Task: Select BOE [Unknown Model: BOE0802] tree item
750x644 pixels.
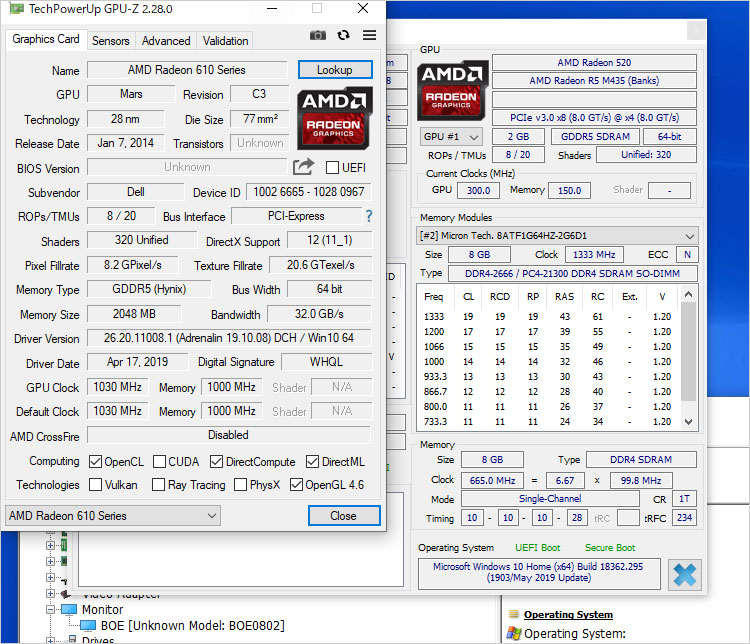Action: click(193, 625)
